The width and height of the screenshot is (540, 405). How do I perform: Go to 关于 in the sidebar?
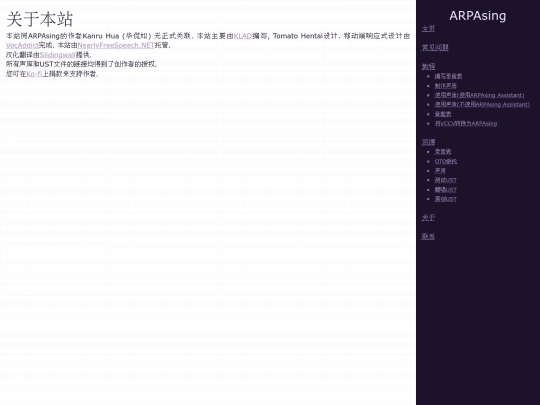pyautogui.click(x=428, y=218)
